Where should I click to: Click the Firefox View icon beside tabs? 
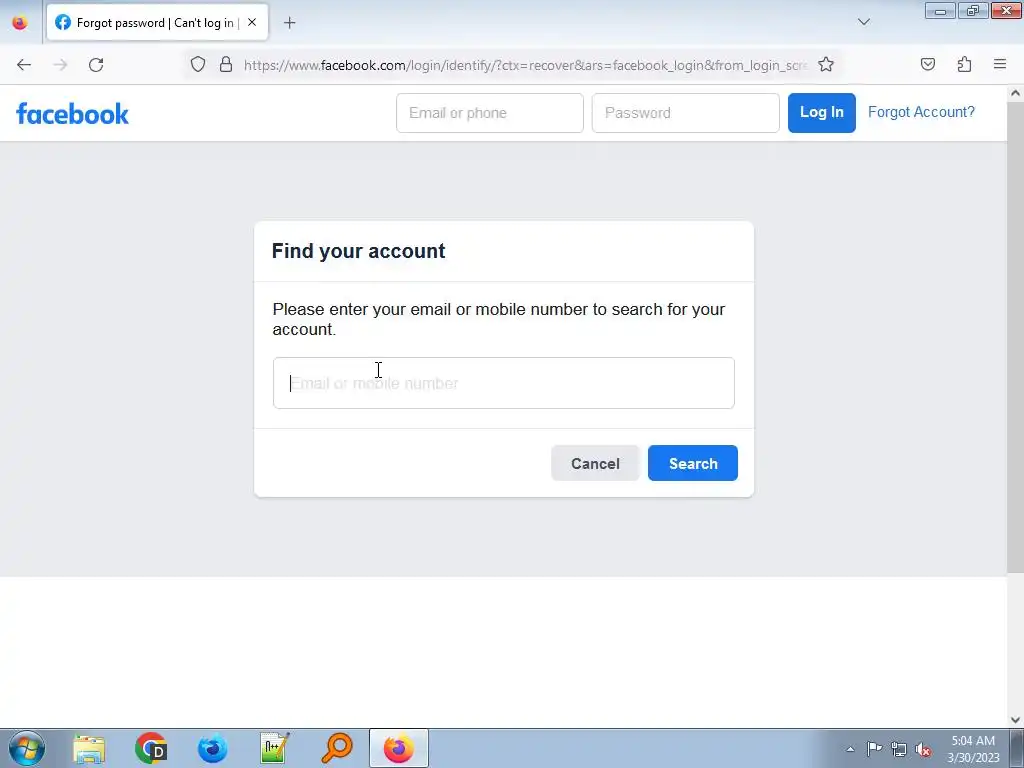click(20, 23)
